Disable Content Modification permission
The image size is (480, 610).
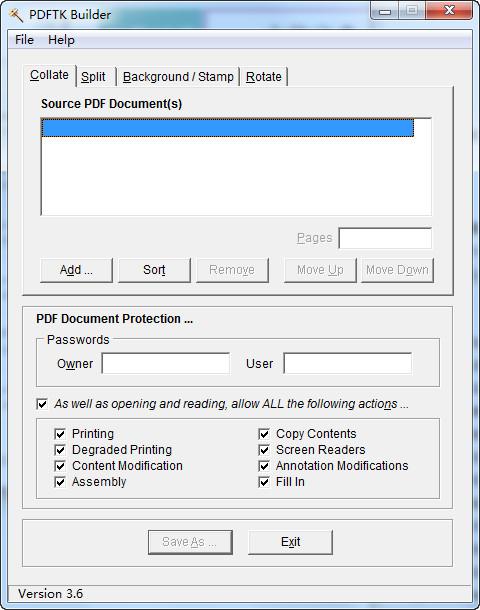click(x=60, y=466)
